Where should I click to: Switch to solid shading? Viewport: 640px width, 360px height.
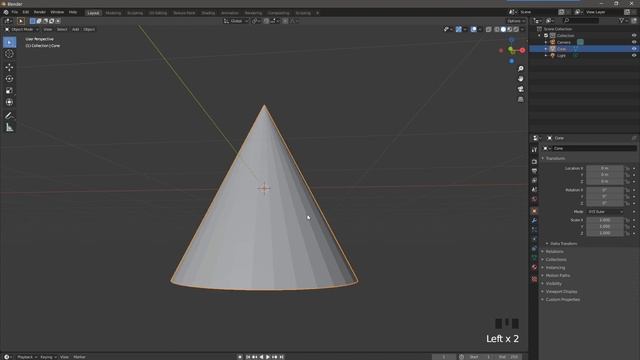pyautogui.click(x=503, y=29)
